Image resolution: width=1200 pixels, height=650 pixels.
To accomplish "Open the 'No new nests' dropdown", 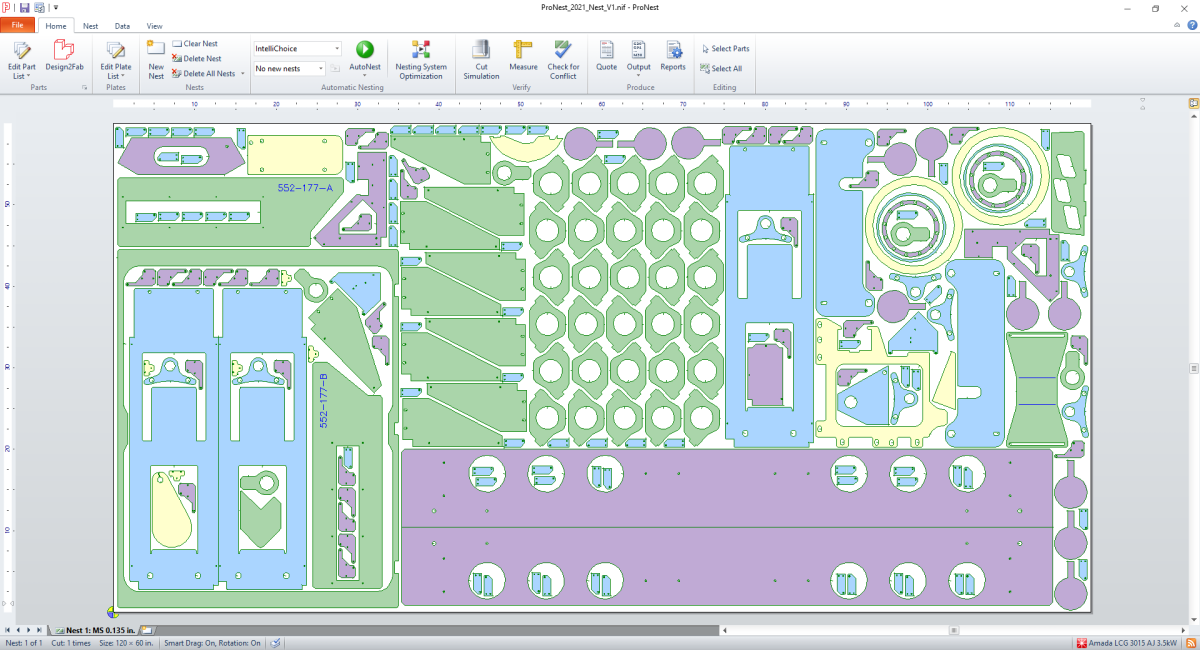I will point(321,68).
